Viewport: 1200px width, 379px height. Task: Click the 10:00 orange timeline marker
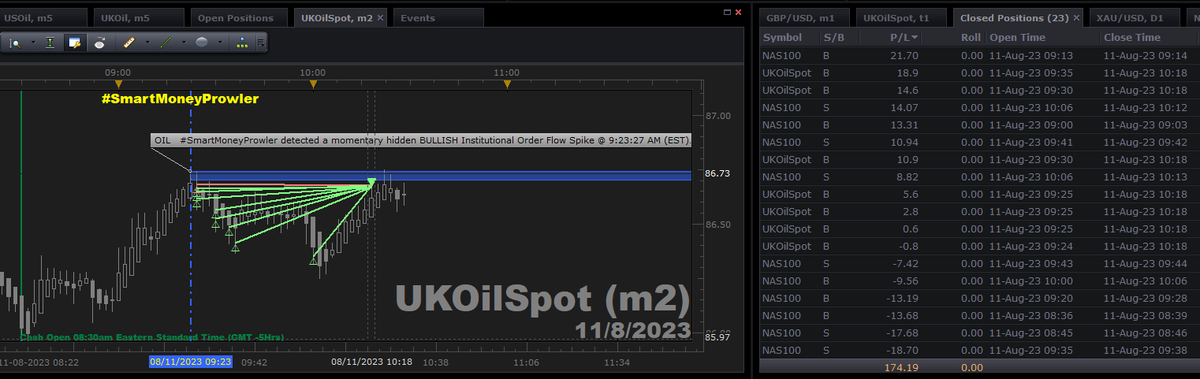coord(314,84)
